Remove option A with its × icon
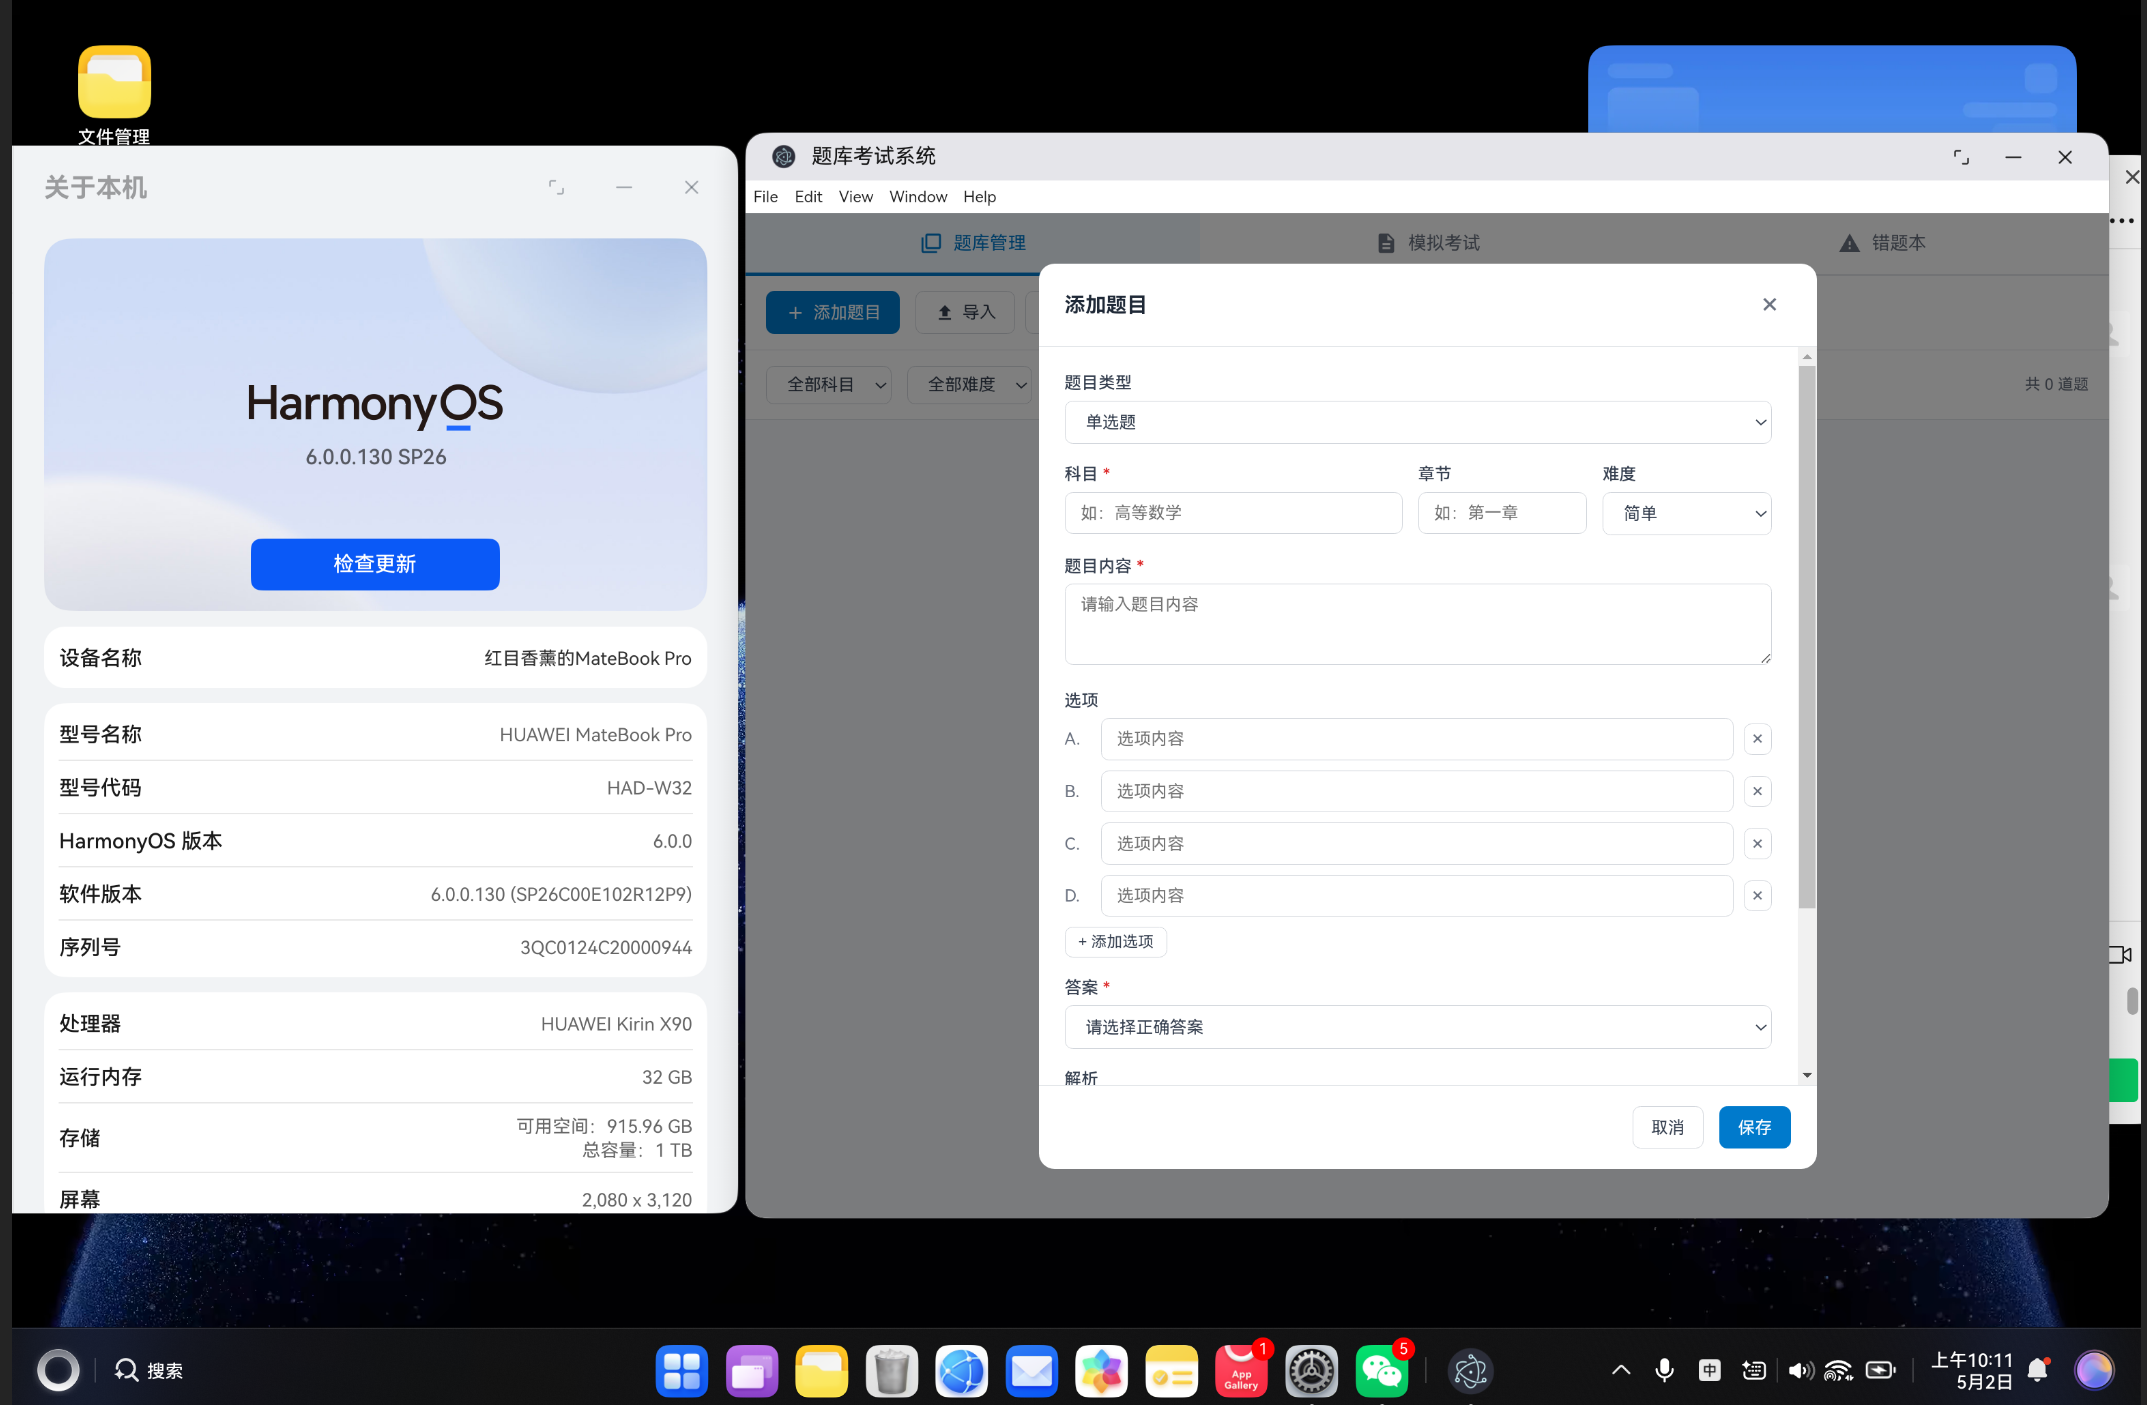 [x=1757, y=739]
